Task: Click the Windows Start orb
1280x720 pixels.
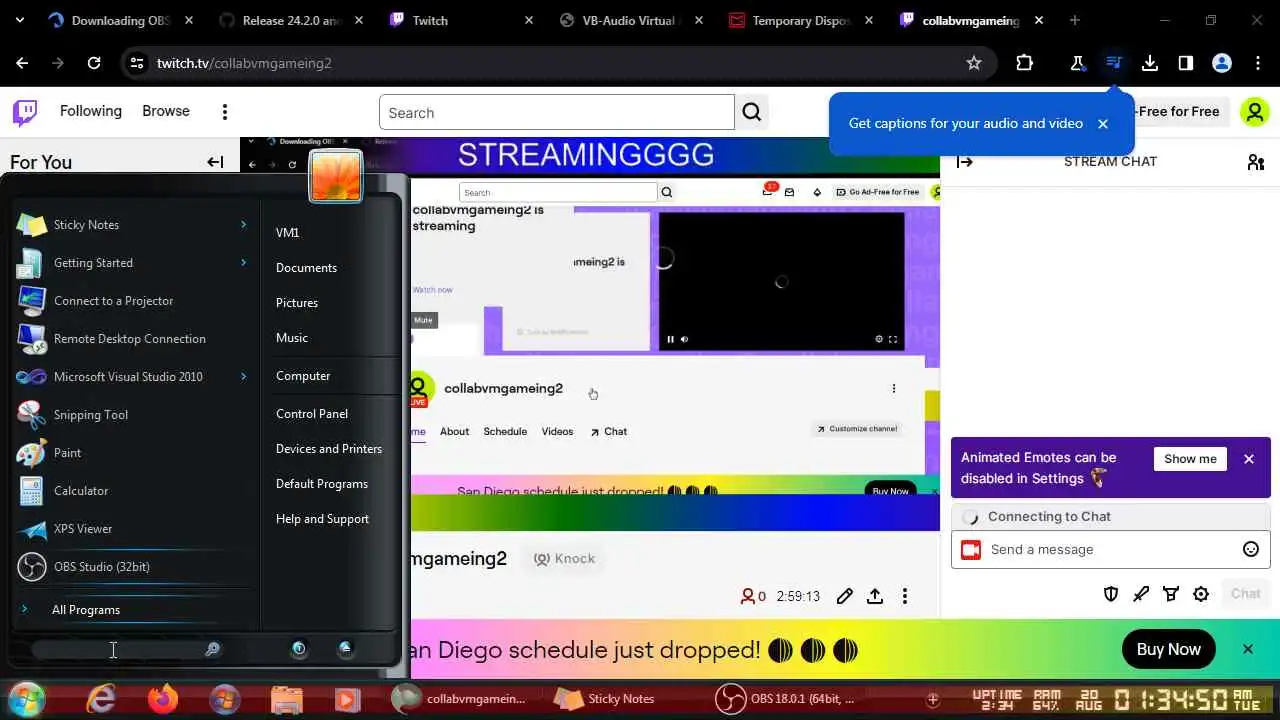Action: pos(27,699)
